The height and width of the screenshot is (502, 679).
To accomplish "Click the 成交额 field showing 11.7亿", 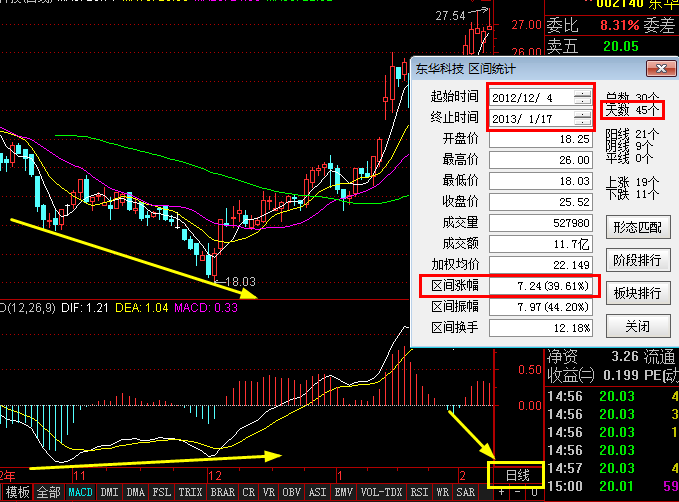I will [x=541, y=244].
